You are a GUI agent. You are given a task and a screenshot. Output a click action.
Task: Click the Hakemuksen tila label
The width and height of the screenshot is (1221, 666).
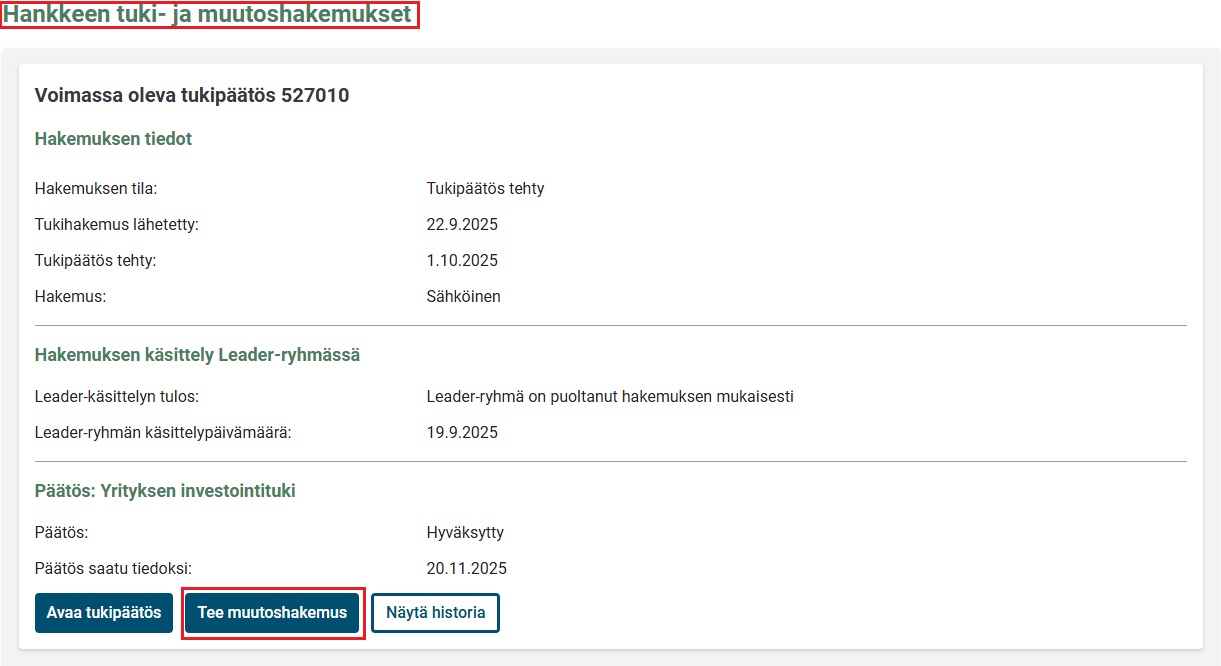[96, 188]
